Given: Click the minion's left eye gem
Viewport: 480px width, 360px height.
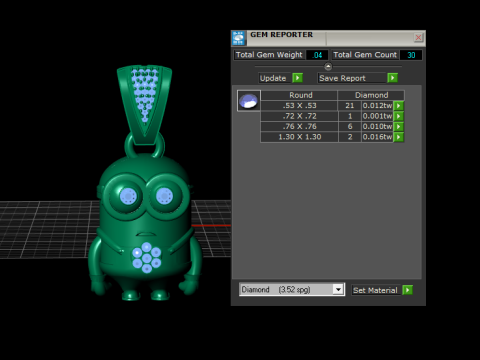Looking at the screenshot, I should (x=128, y=196).
